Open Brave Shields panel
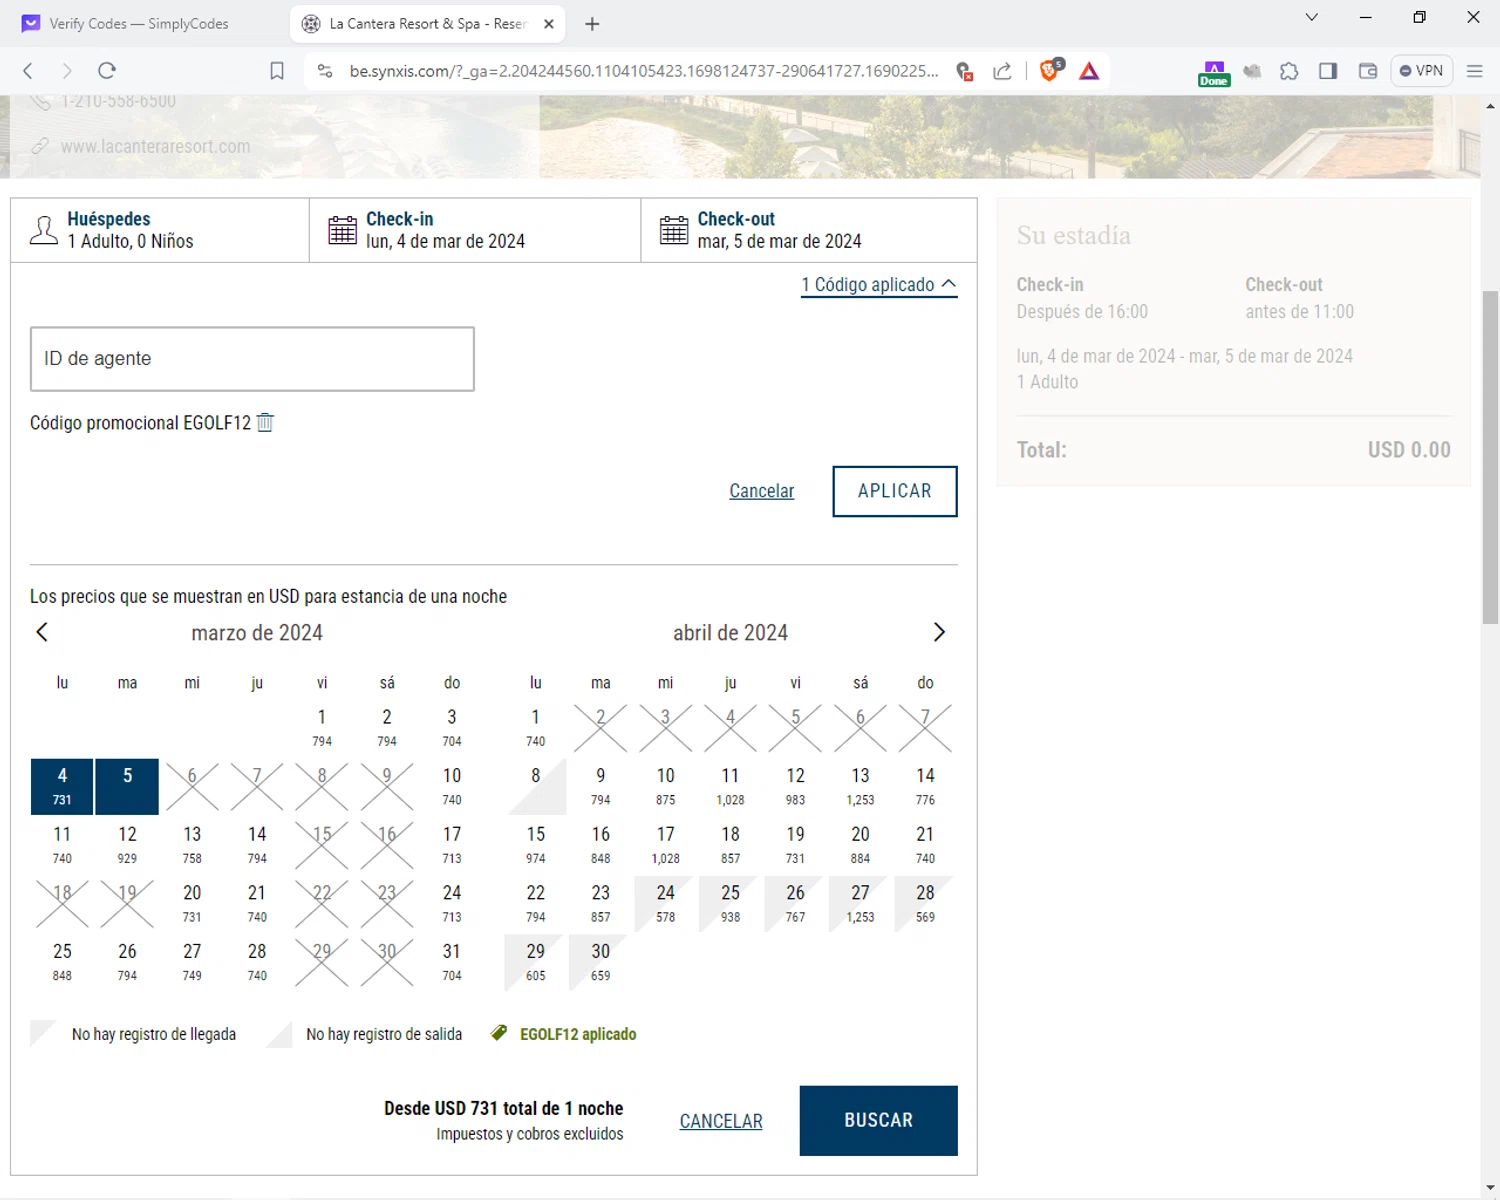Viewport: 1500px width, 1200px height. click(1050, 70)
